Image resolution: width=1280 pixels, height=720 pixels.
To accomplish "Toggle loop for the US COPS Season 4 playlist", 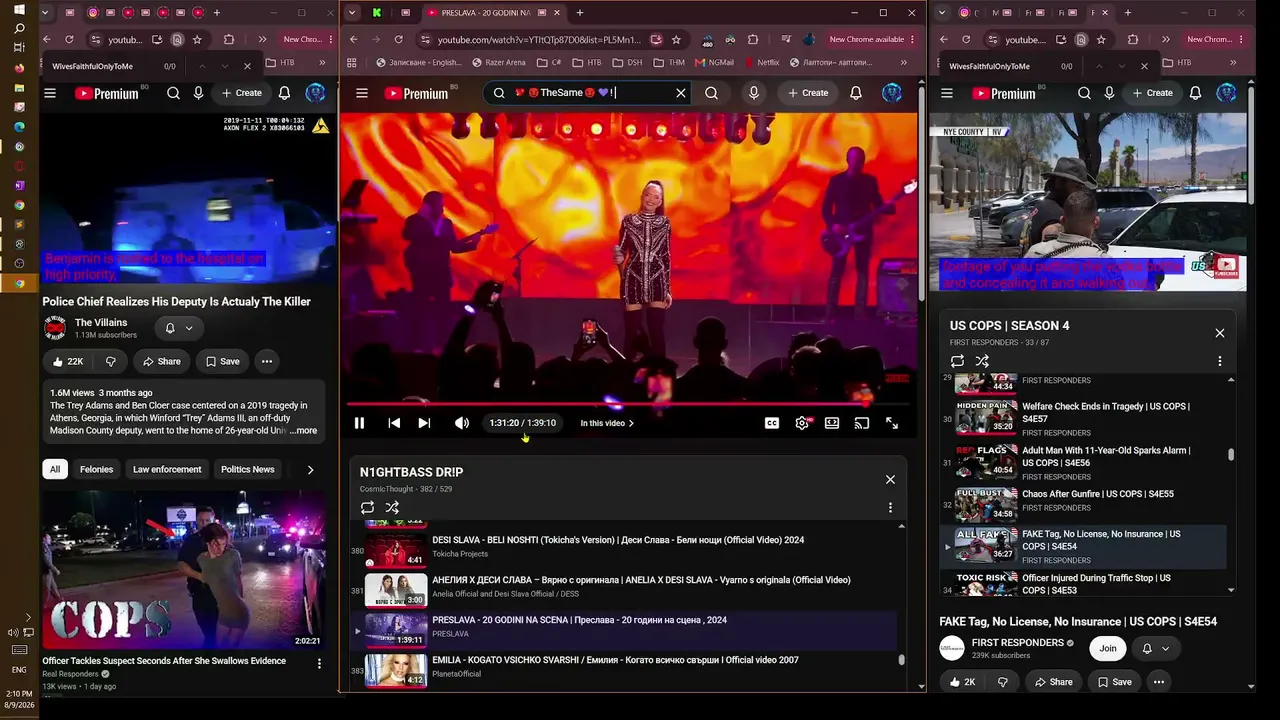I will click(957, 361).
